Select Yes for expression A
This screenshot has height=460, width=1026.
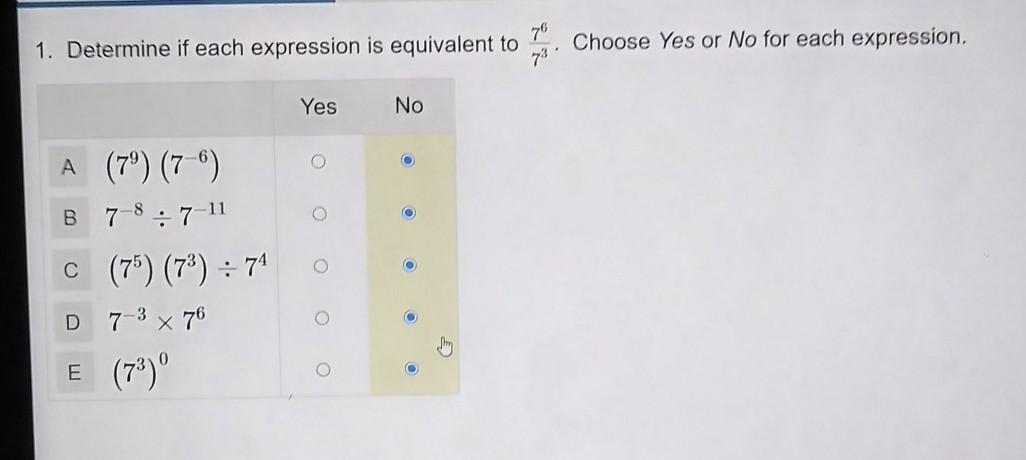pos(317,162)
